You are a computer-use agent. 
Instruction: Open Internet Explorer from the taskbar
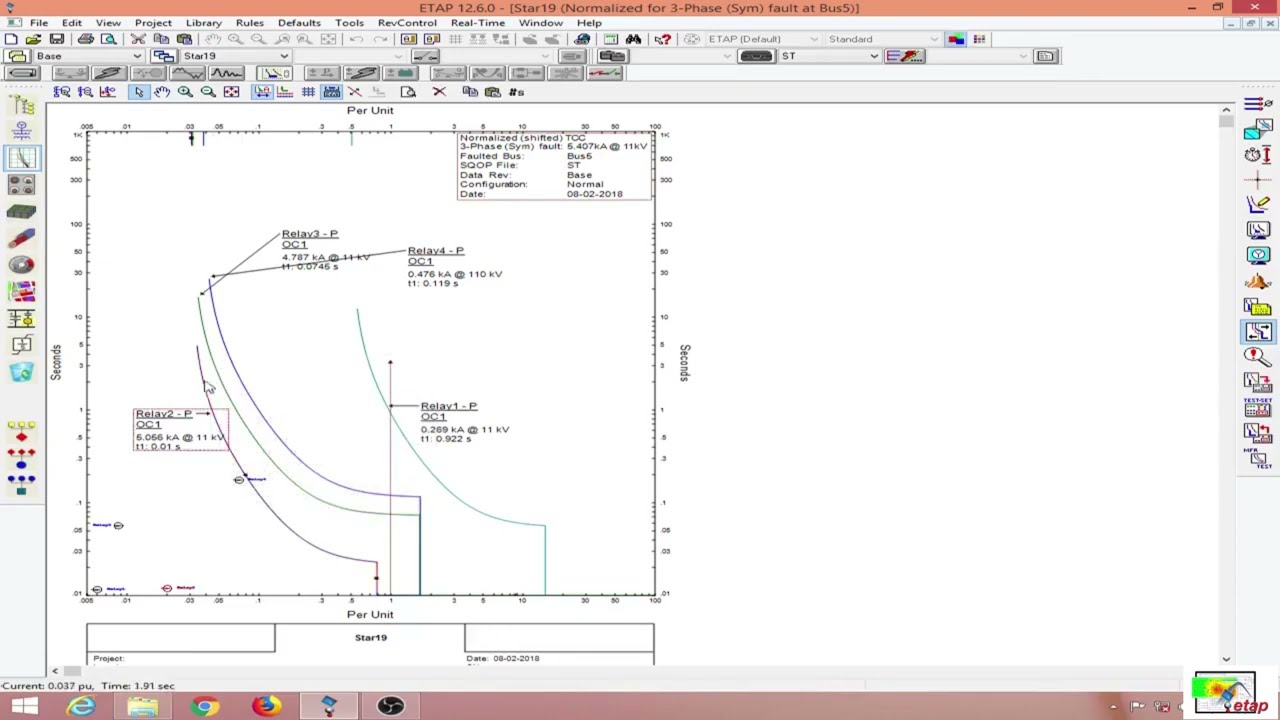[x=81, y=707]
